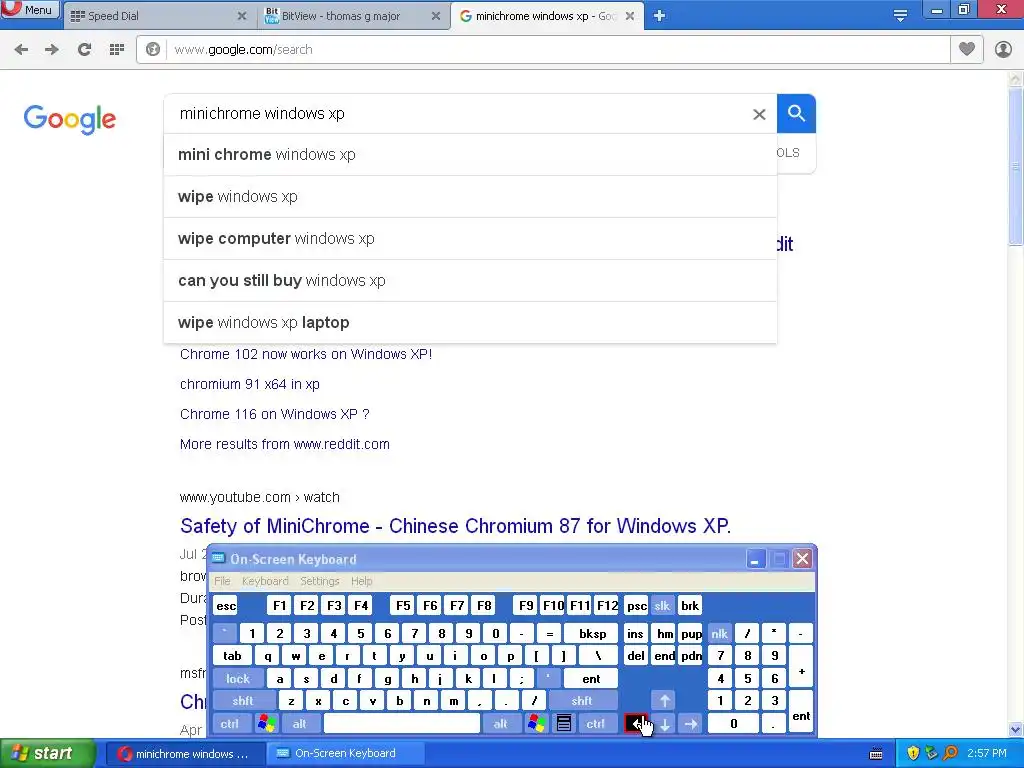Toggle the slk (scroll lock) key

[662, 606]
